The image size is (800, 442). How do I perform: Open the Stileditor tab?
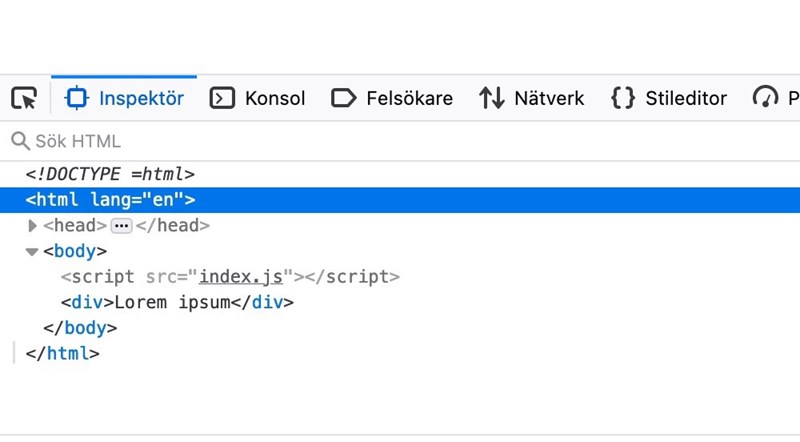[669, 98]
